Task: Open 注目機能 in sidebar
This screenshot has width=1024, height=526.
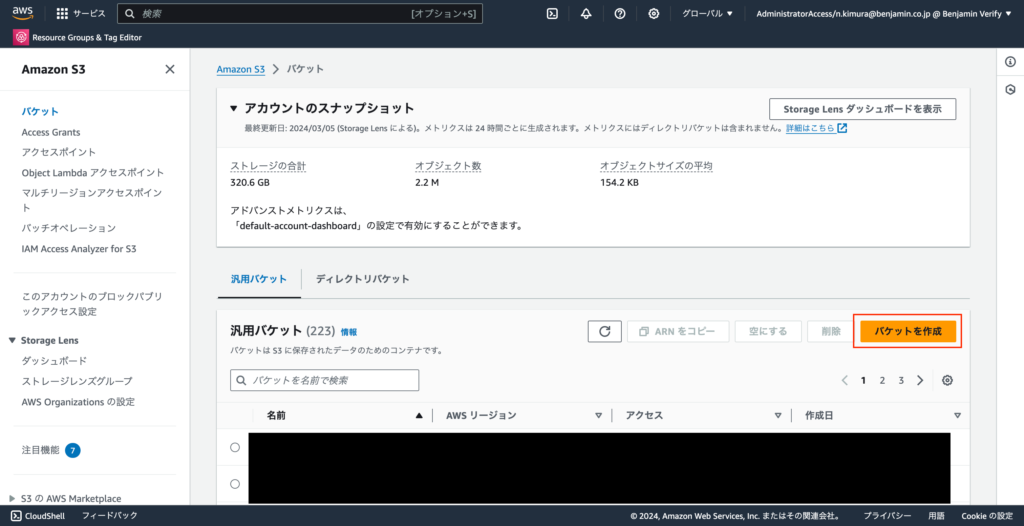Action: click(40, 450)
